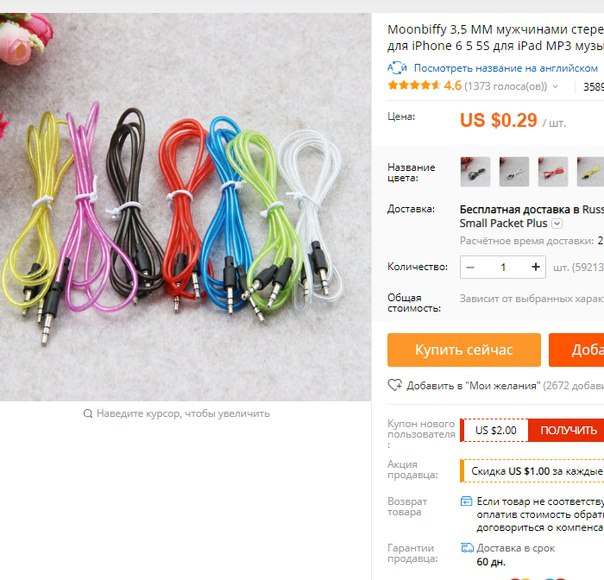
Task: Click the orange star rating icons
Action: [x=414, y=85]
